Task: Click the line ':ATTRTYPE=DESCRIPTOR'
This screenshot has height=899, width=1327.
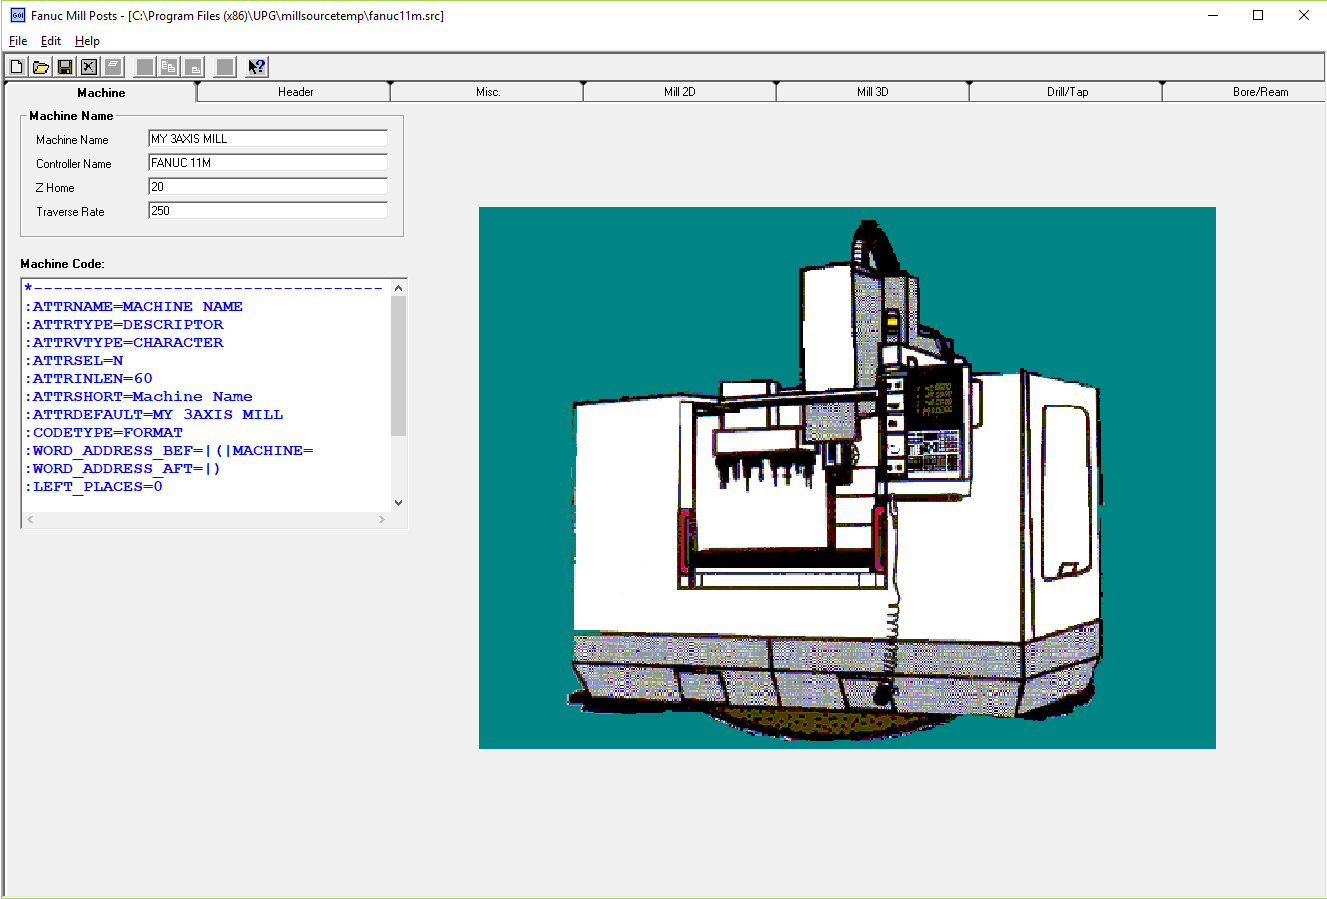Action: [x=124, y=325]
